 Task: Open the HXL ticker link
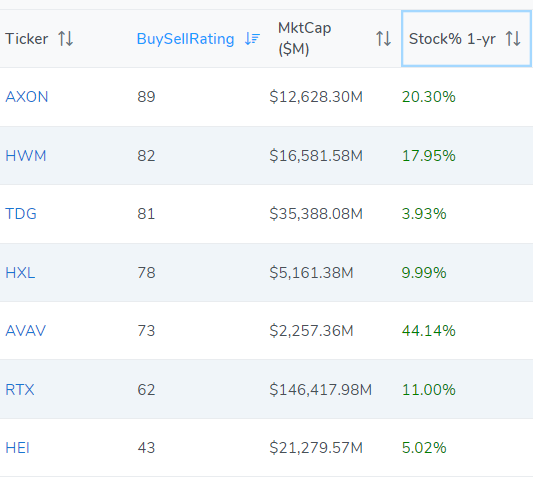[x=20, y=273]
